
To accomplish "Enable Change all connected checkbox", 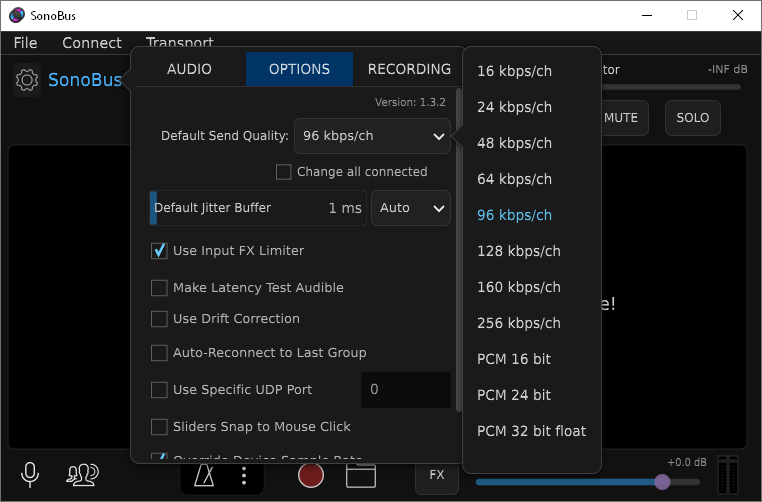I will 284,172.
